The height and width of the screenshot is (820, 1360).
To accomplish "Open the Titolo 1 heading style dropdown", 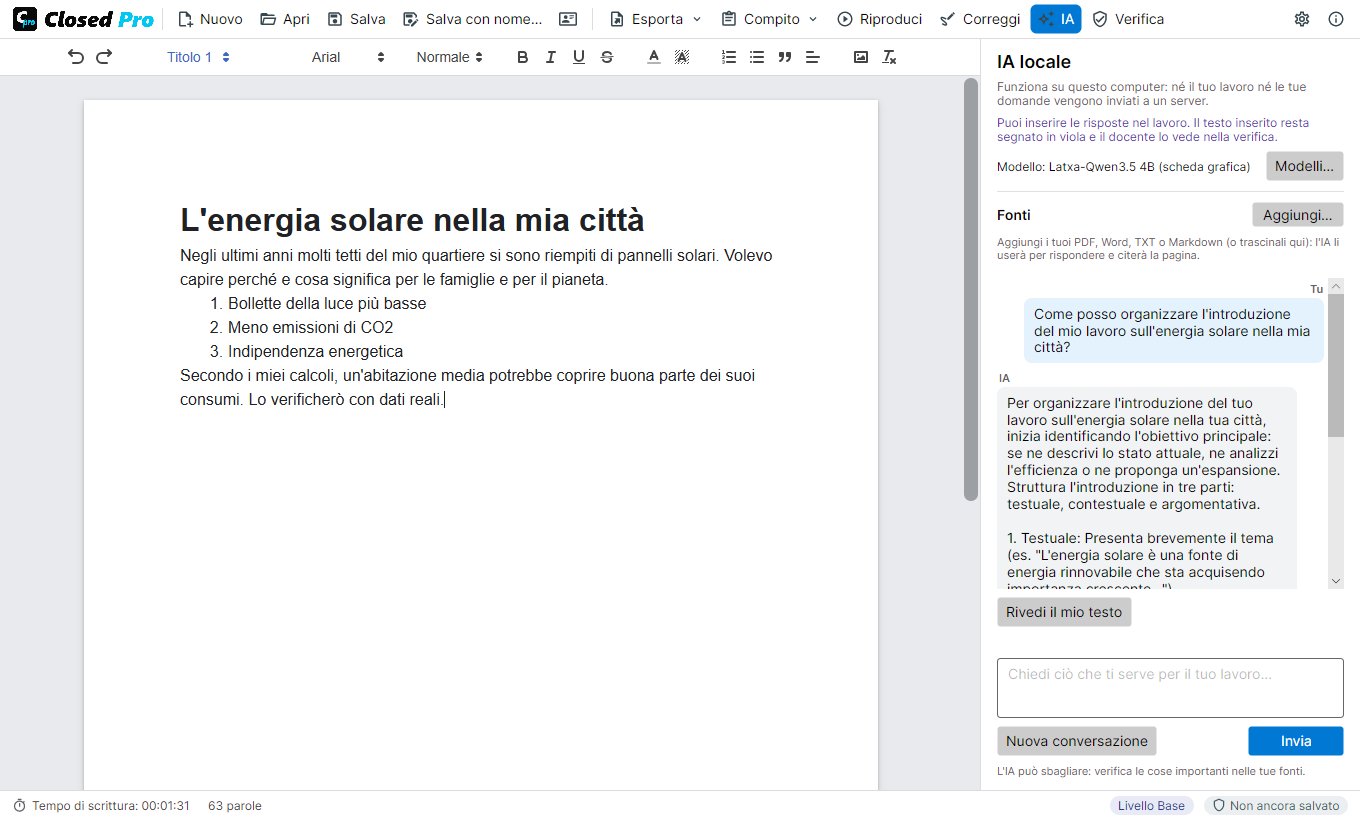I will tap(198, 57).
